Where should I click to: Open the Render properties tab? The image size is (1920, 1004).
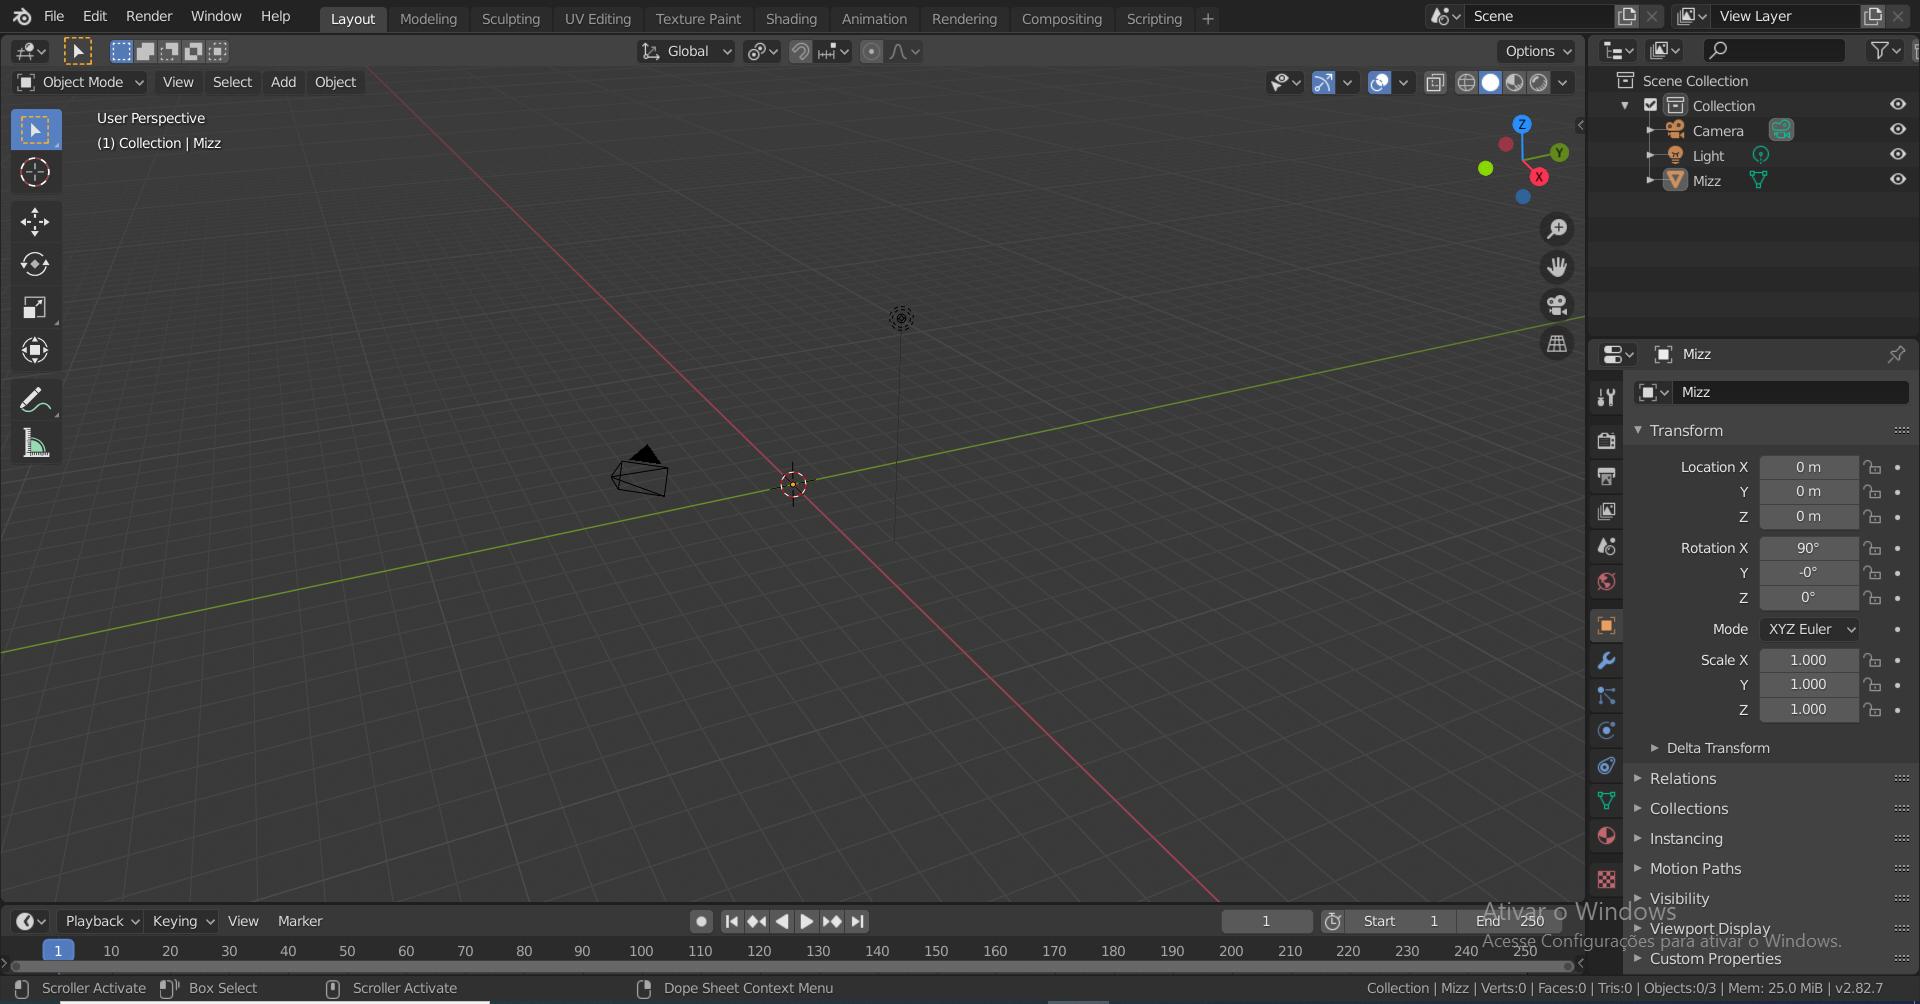(x=1605, y=440)
